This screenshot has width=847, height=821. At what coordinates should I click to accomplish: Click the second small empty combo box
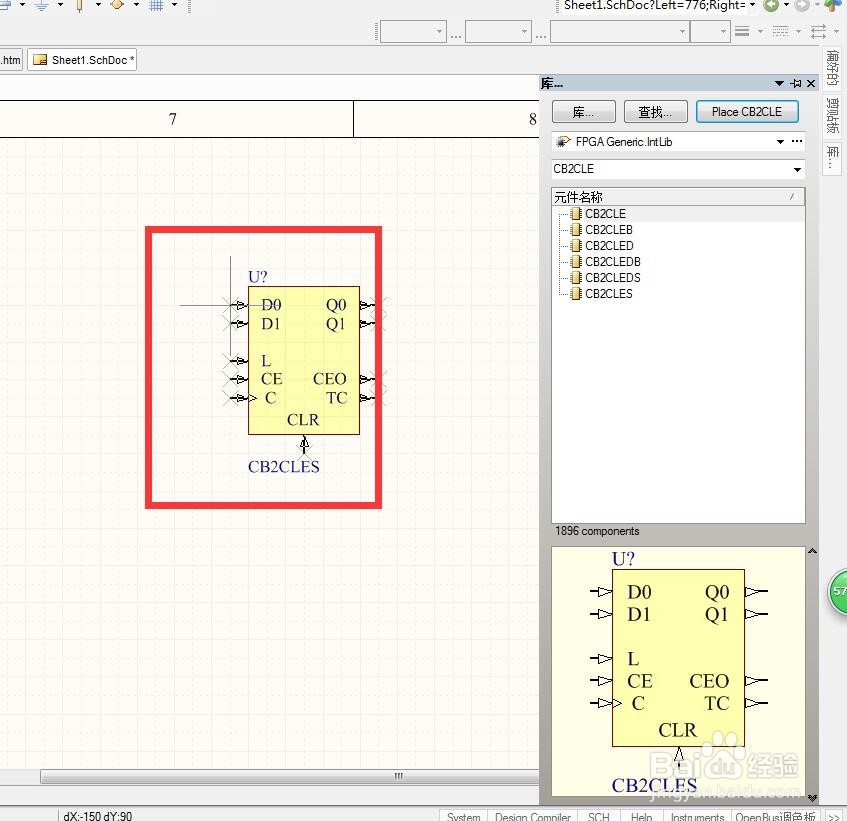pyautogui.click(x=498, y=32)
